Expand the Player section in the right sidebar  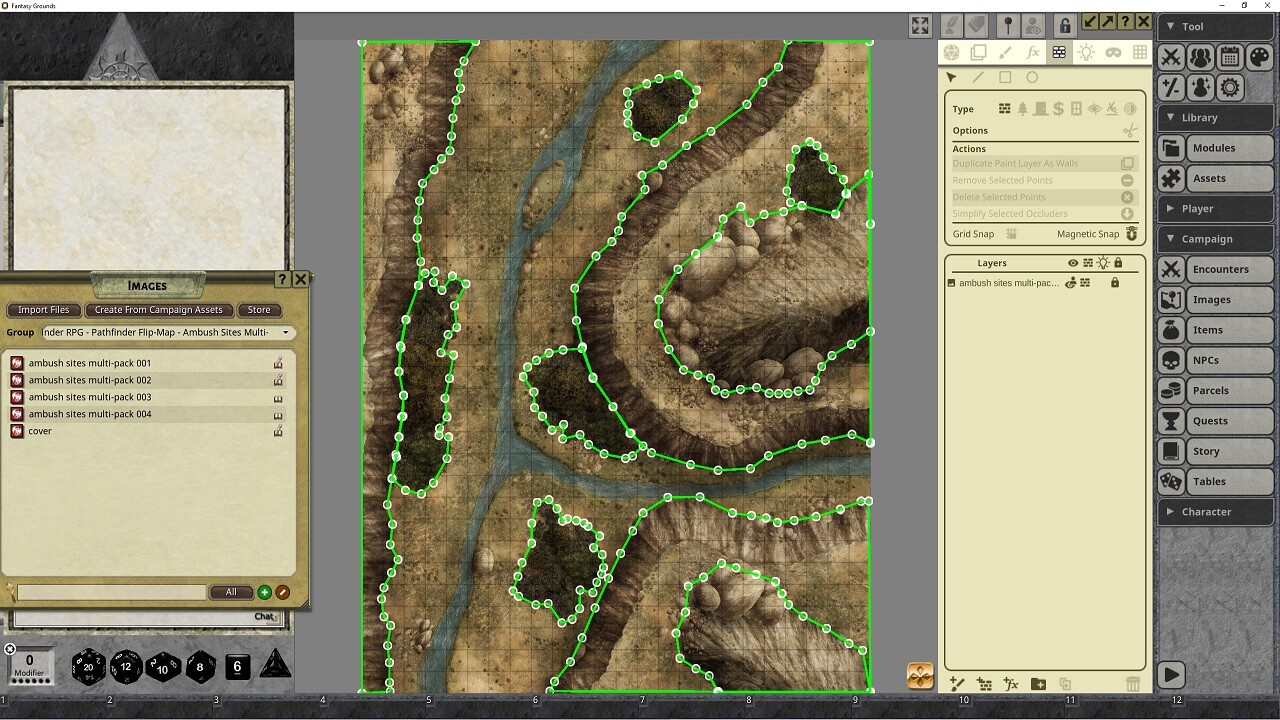pos(1215,208)
